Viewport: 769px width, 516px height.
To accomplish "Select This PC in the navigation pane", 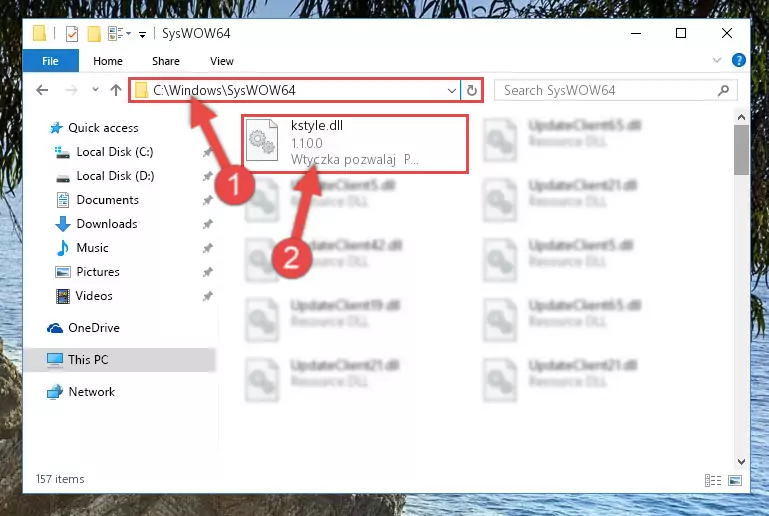I will tap(119, 360).
